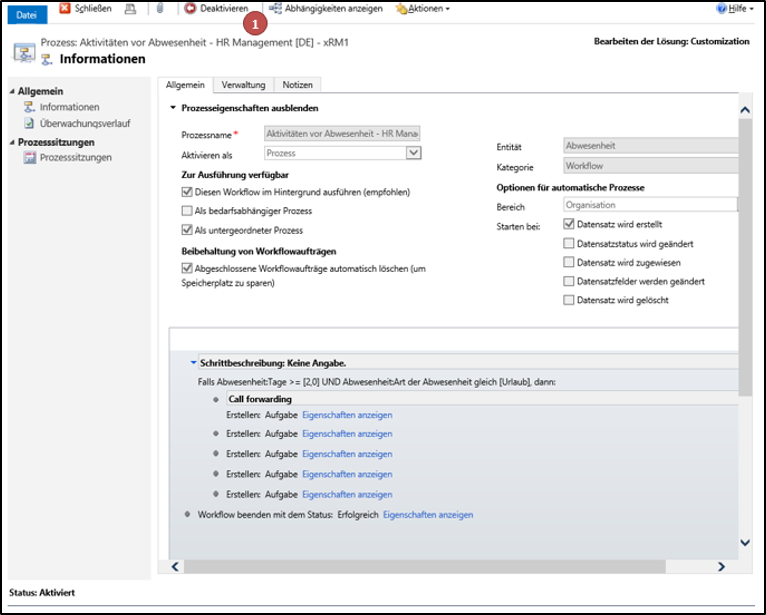Enable 'Datensatz wird gelöscht' checkbox
This screenshot has height=615, width=766.
click(569, 300)
